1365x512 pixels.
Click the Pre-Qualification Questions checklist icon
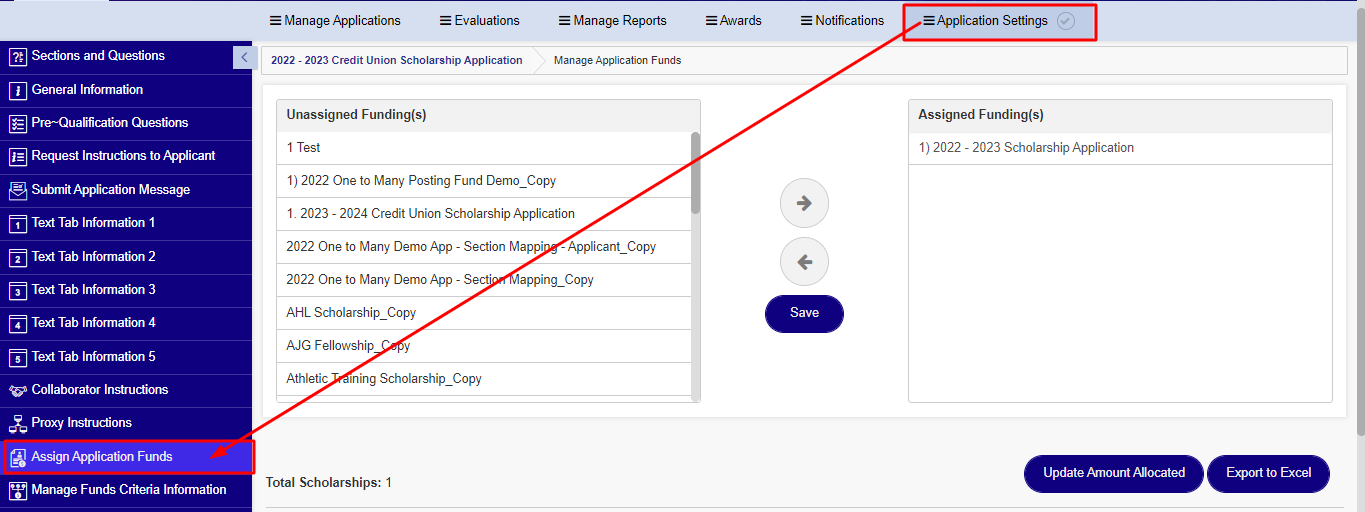[x=17, y=123]
